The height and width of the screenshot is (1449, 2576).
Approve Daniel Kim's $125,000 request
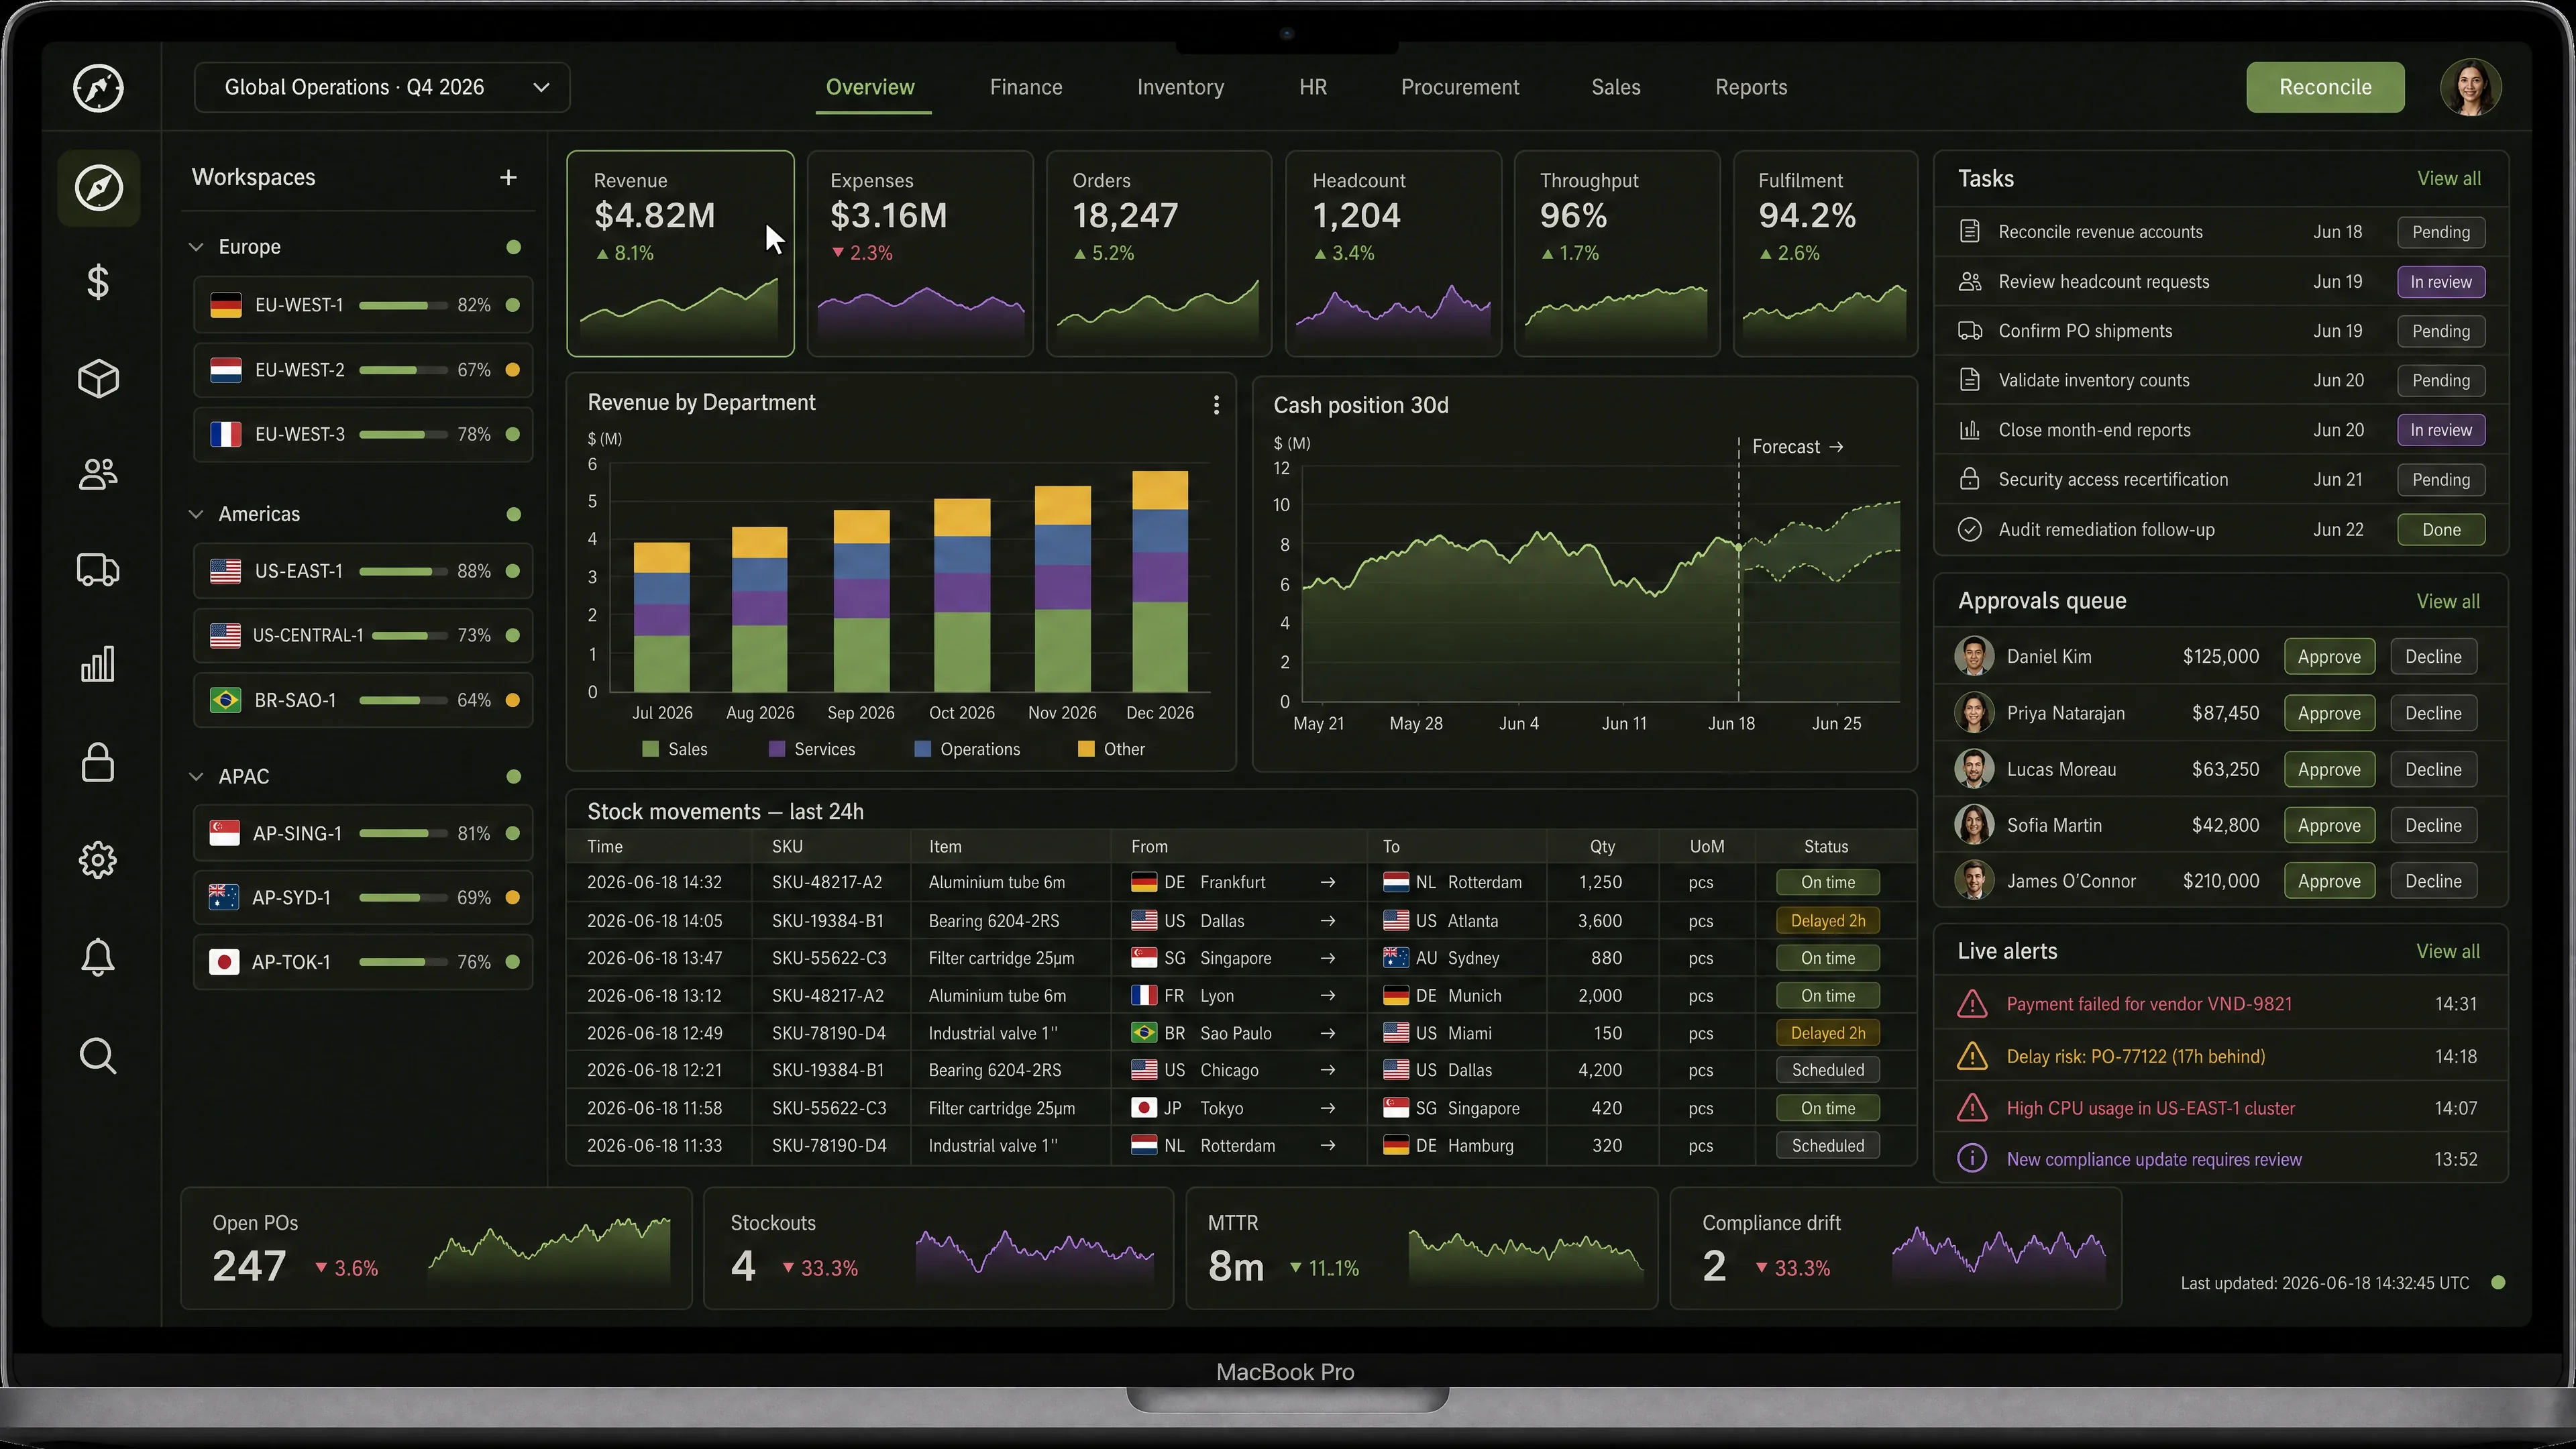2329,657
